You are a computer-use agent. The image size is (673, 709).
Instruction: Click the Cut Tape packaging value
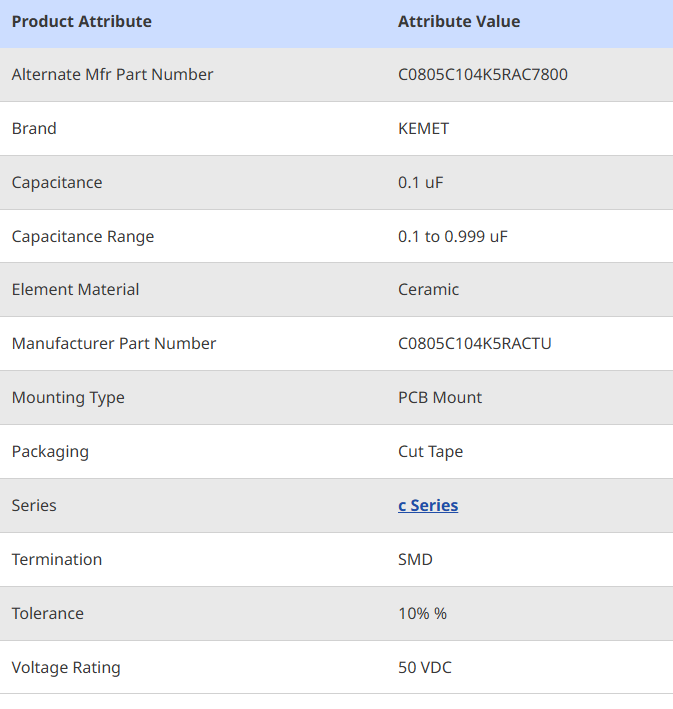[x=430, y=451]
